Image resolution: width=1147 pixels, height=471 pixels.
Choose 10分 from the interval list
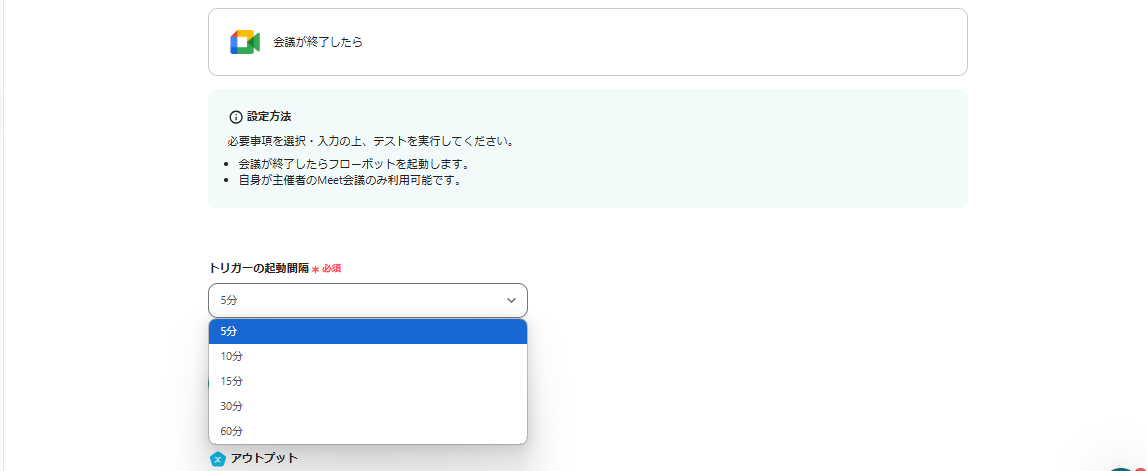tap(368, 356)
